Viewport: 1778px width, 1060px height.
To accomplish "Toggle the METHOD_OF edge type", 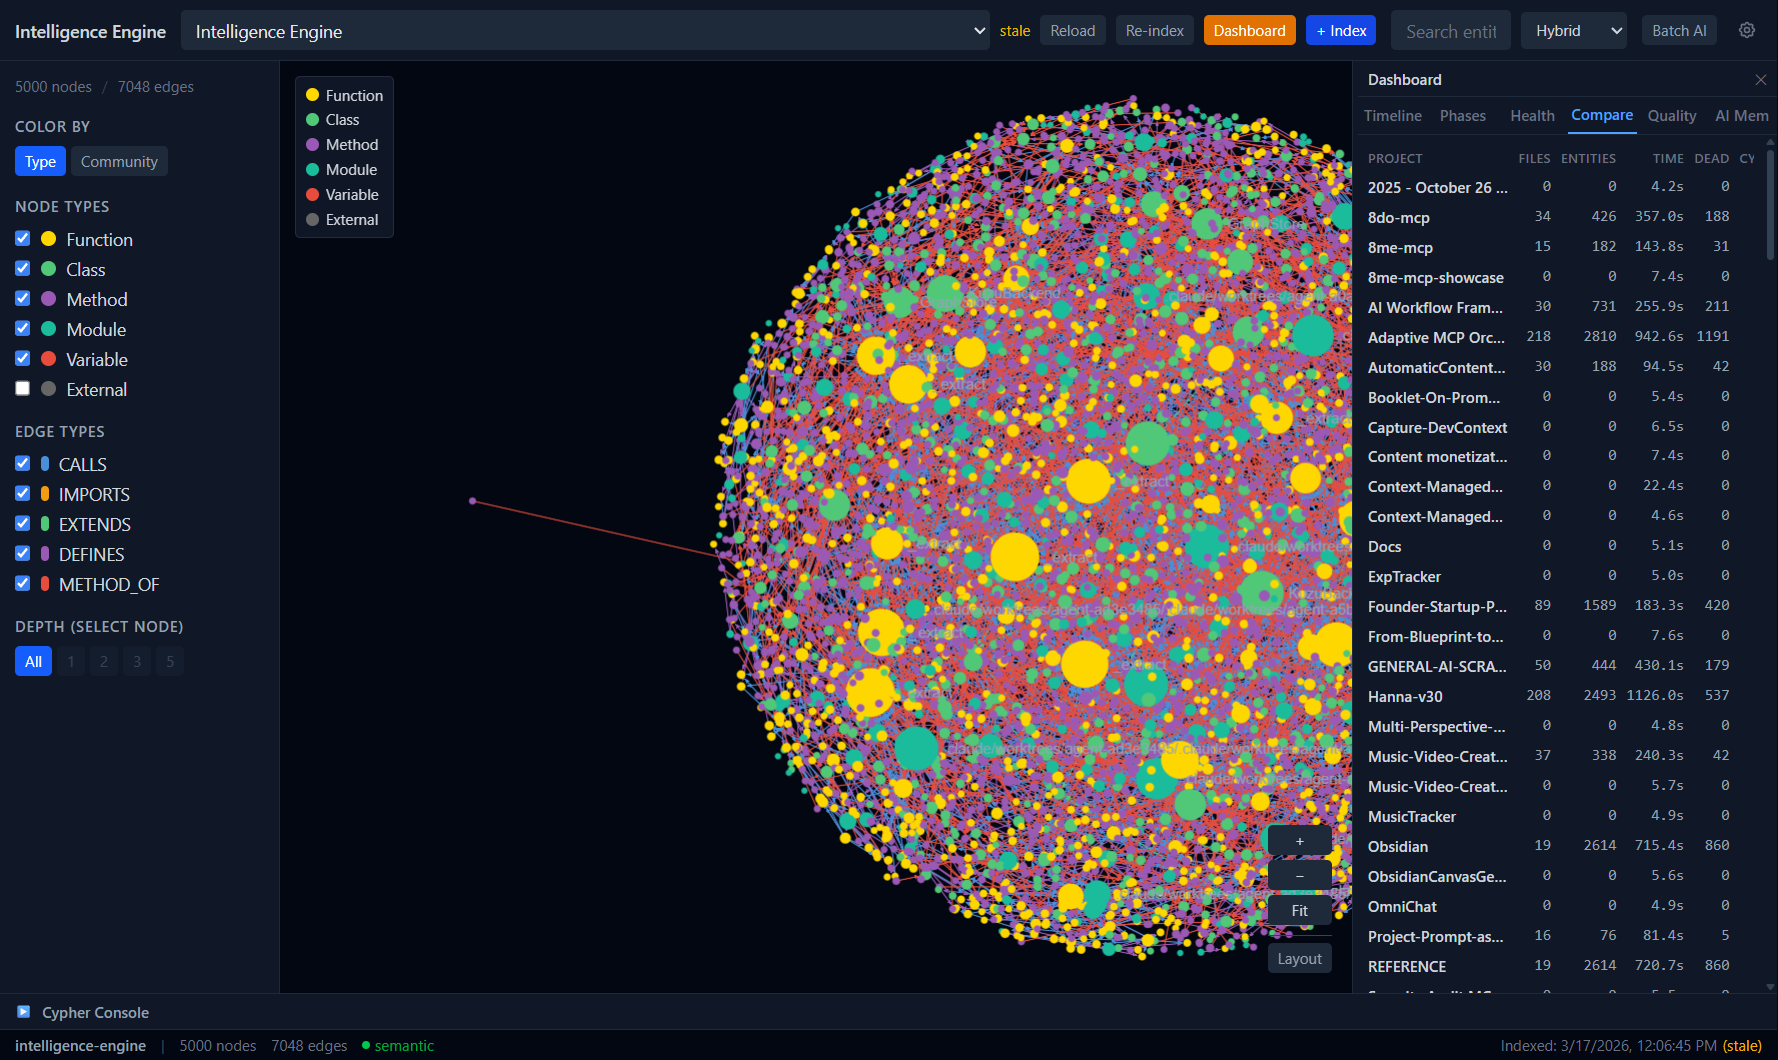I will pos(23,584).
